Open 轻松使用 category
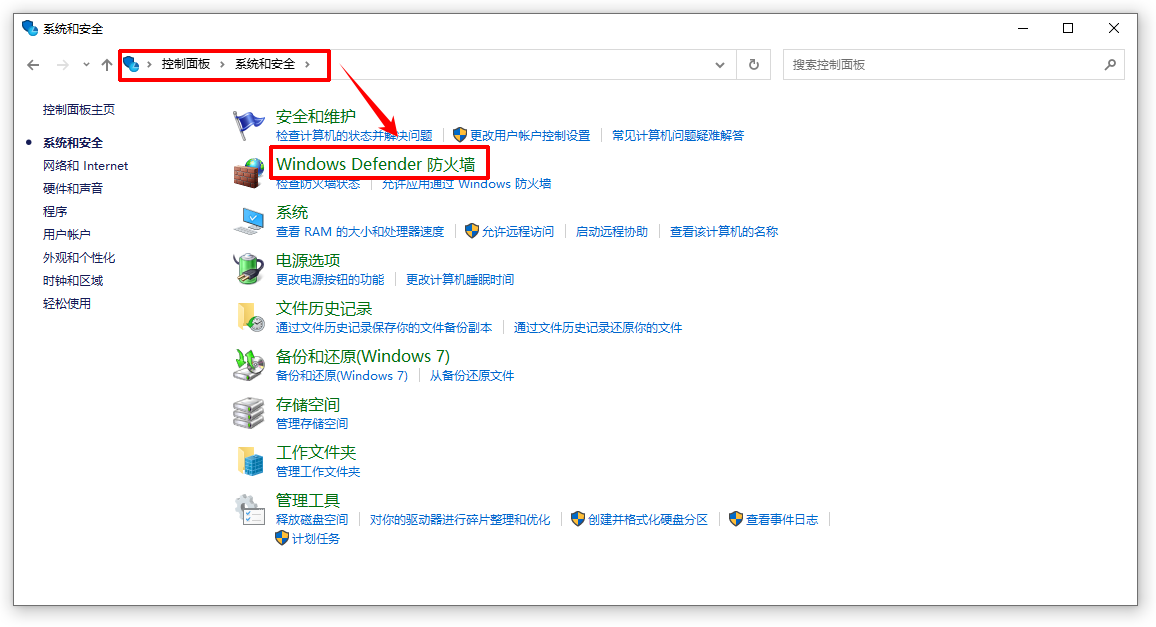This screenshot has width=1156, height=627. [x=66, y=303]
